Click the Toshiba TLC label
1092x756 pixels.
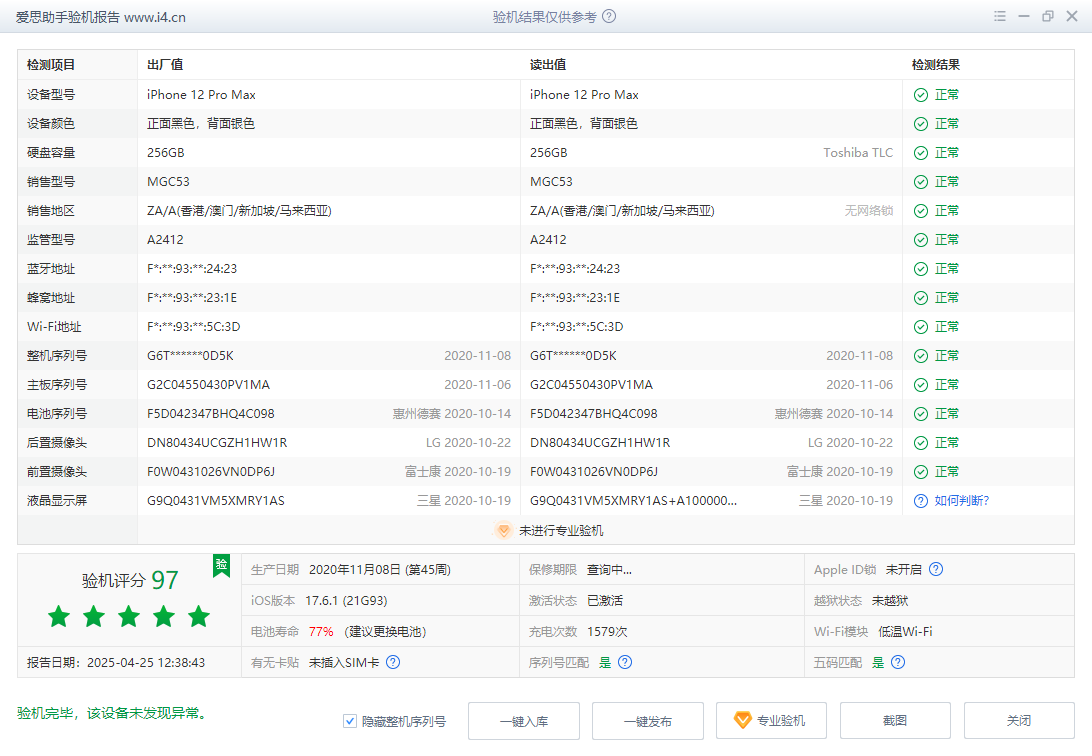click(858, 153)
